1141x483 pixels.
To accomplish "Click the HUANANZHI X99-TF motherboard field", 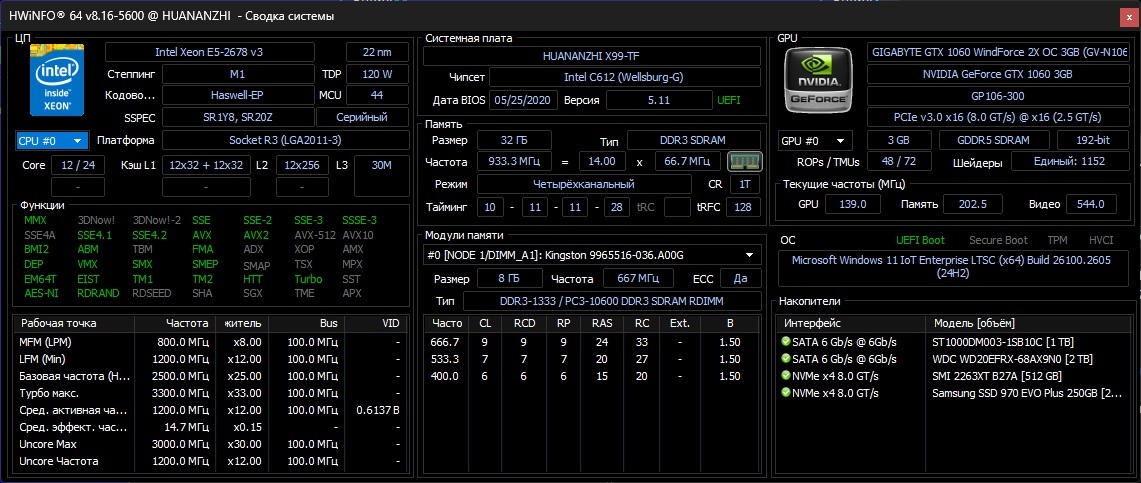I will coord(592,56).
